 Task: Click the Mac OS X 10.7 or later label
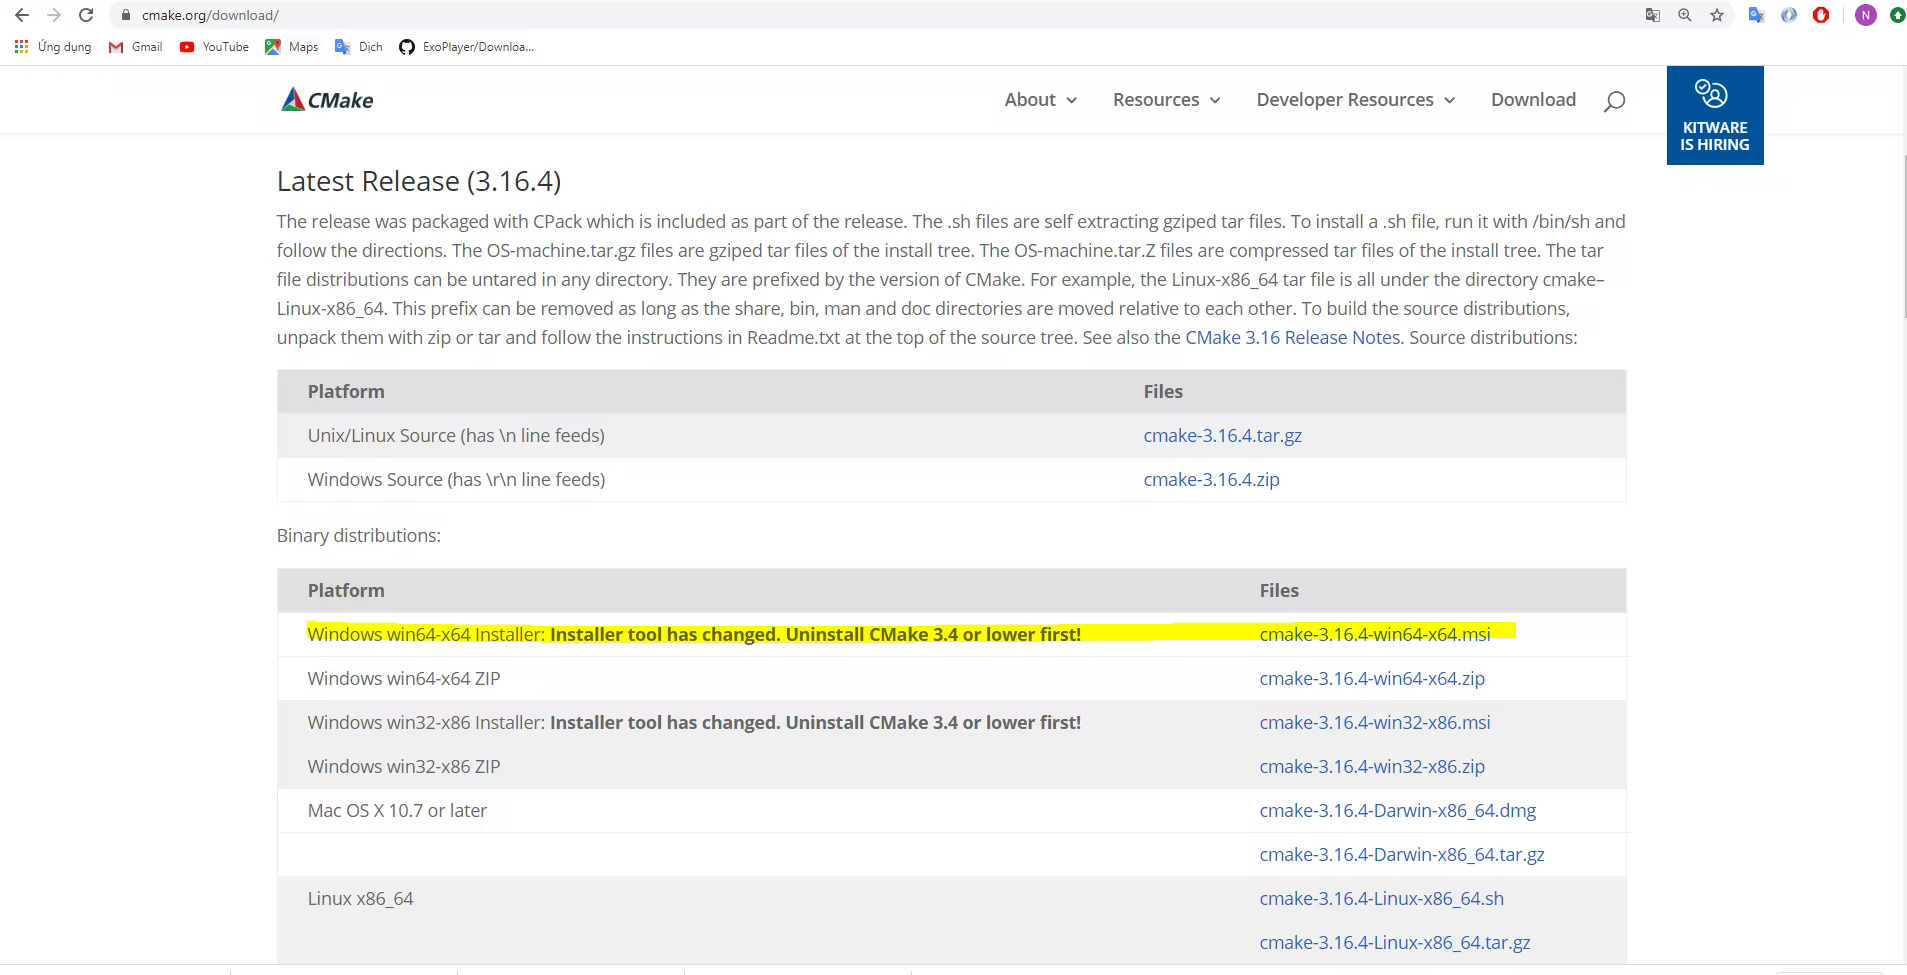[397, 810]
